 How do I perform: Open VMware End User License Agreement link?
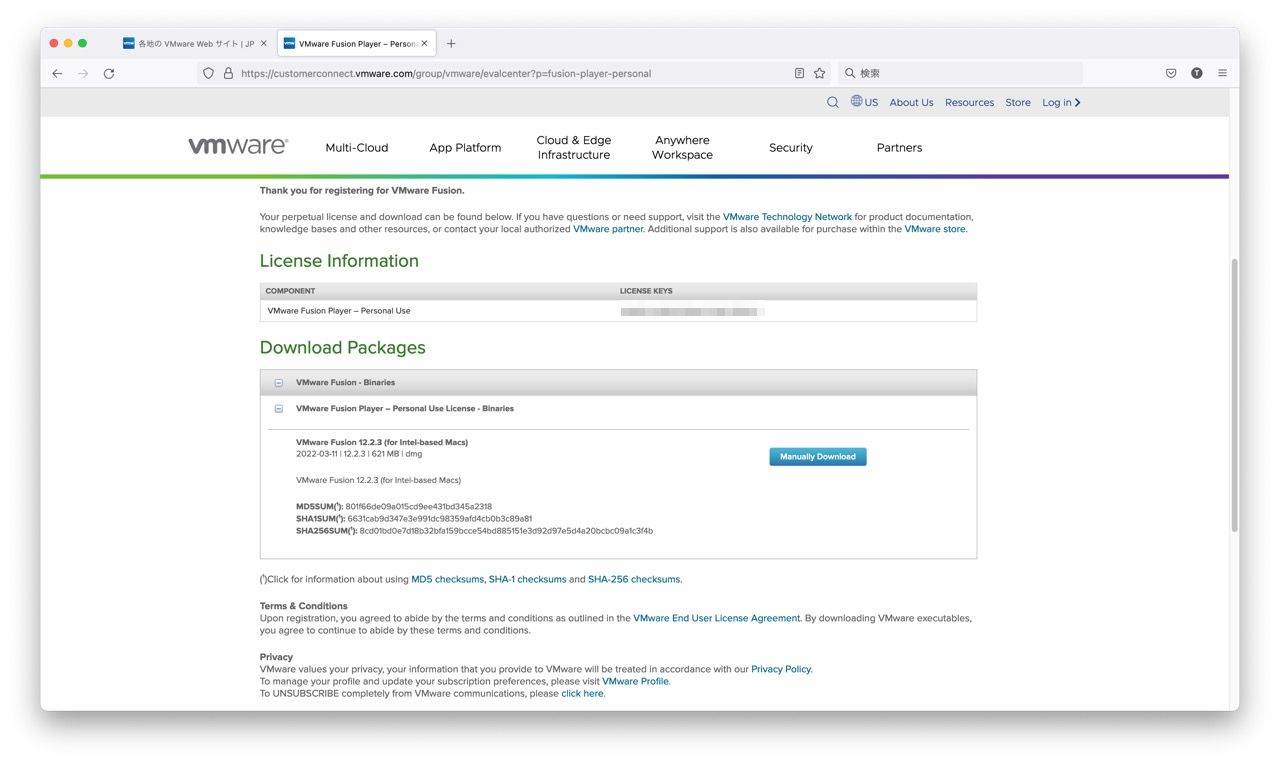(x=716, y=618)
